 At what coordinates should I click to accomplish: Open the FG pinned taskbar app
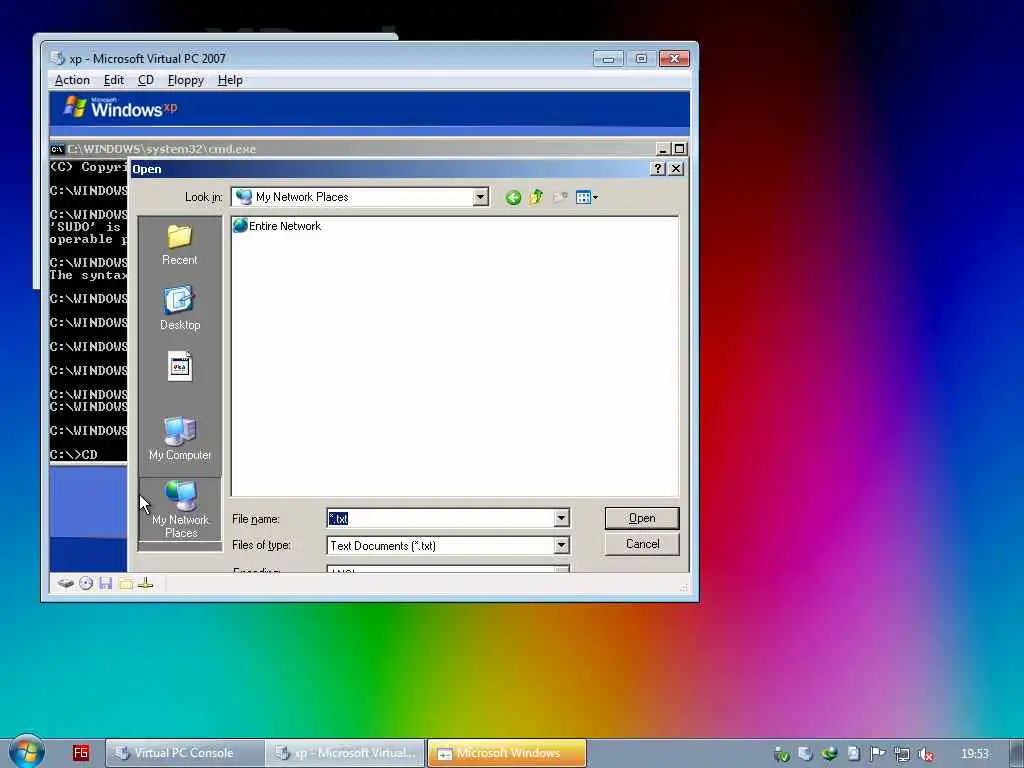[x=80, y=753]
